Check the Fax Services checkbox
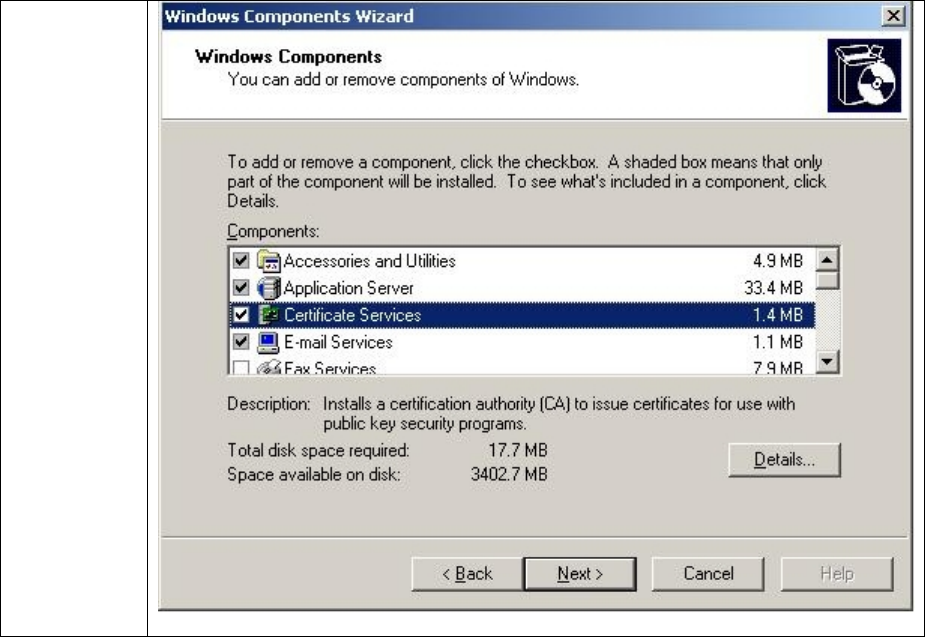This screenshot has width=925, height=637. point(241,367)
